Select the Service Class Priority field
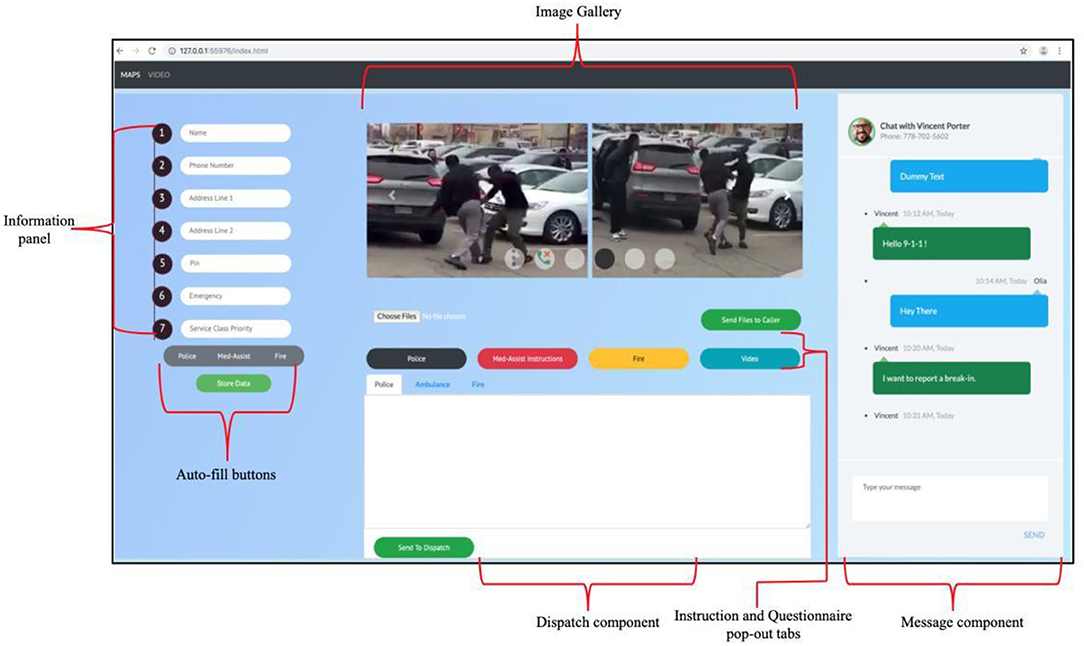Viewport: 1084px width, 646px height. [235, 329]
